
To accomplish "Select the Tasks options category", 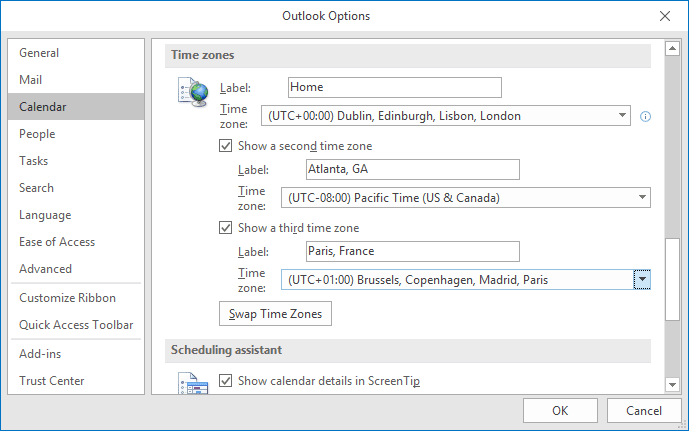I will click(x=76, y=161).
